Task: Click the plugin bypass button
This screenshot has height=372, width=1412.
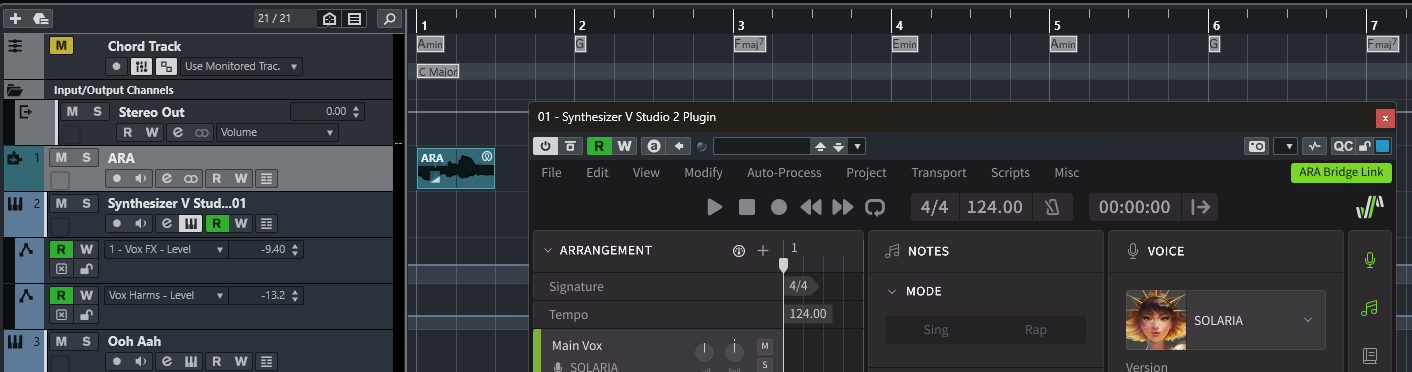Action: click(x=570, y=146)
